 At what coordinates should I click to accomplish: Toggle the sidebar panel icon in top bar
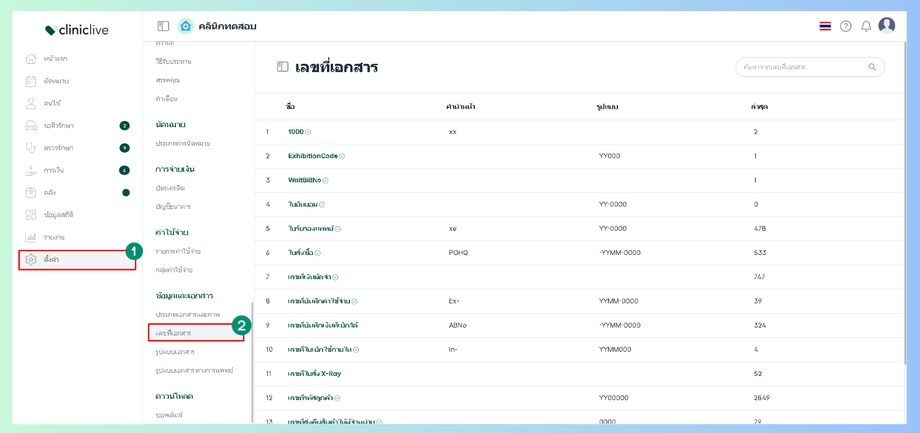tap(163, 26)
